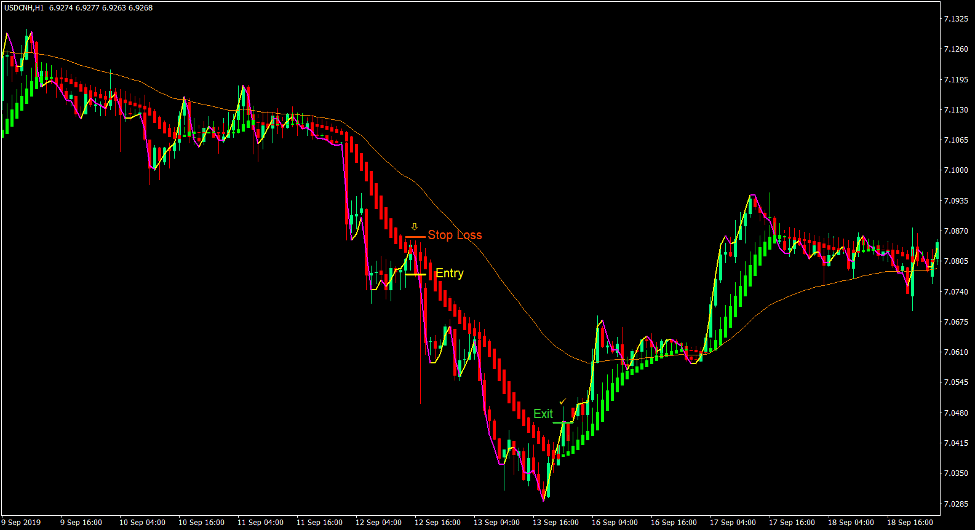
Task: Click the 18 Sep 16:00 time label
Action: [x=907, y=522]
